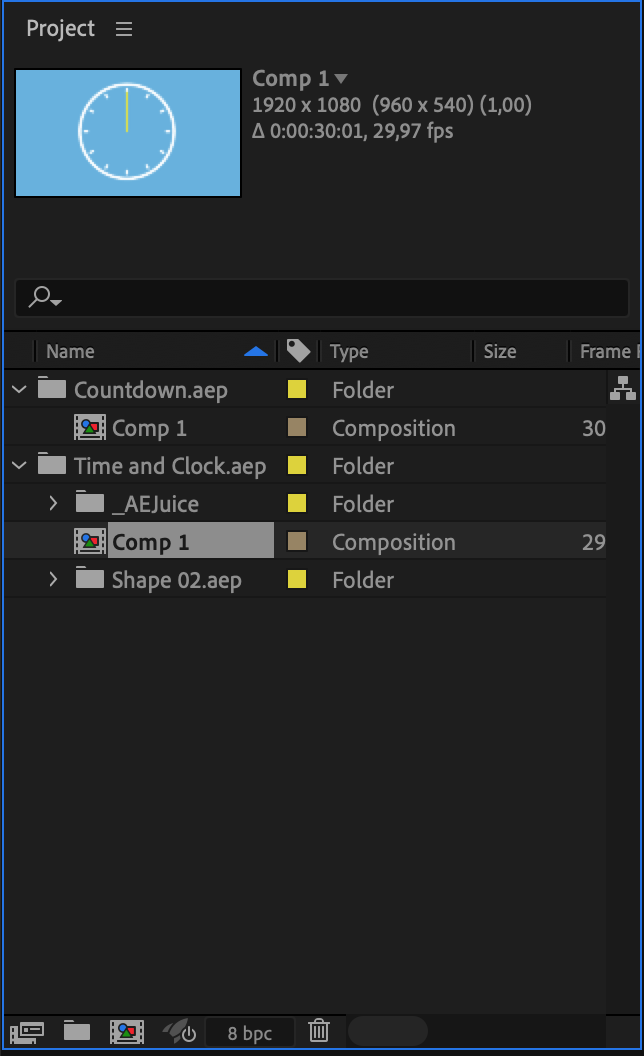The image size is (644, 1056).
Task: Click the 8 bpc color depth button
Action: (249, 1033)
